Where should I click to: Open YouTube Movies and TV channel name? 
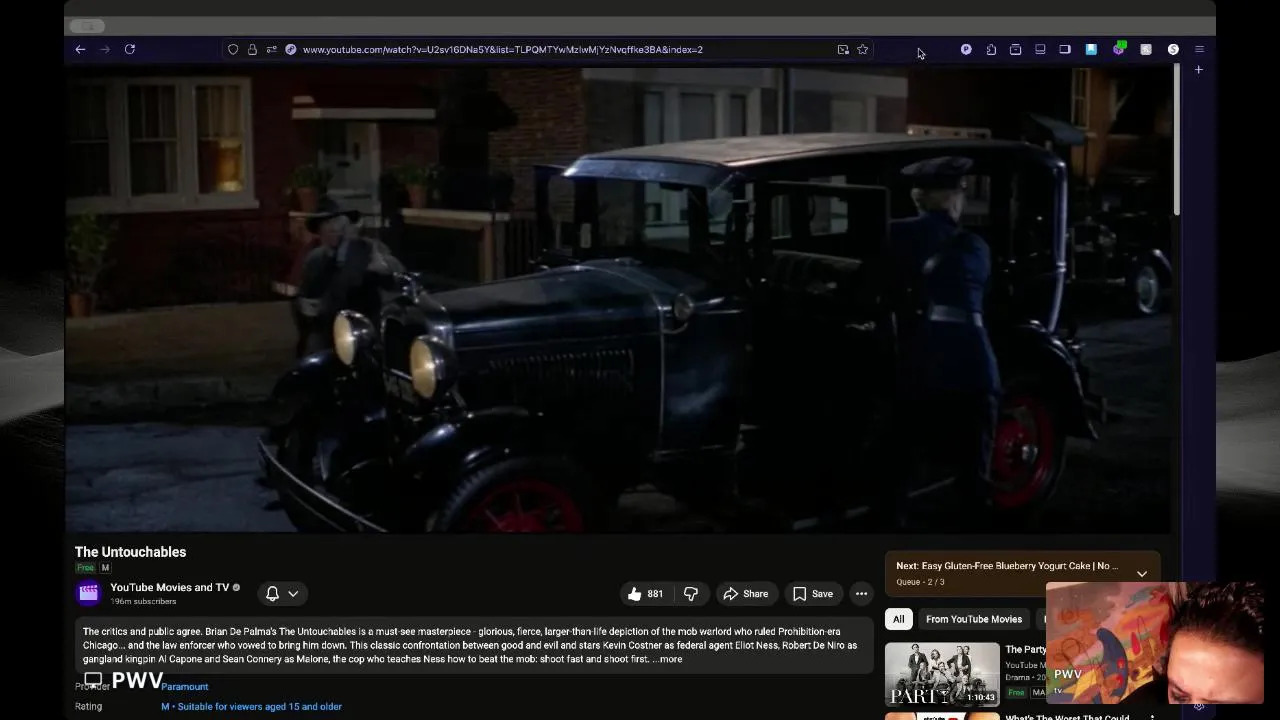tap(169, 587)
